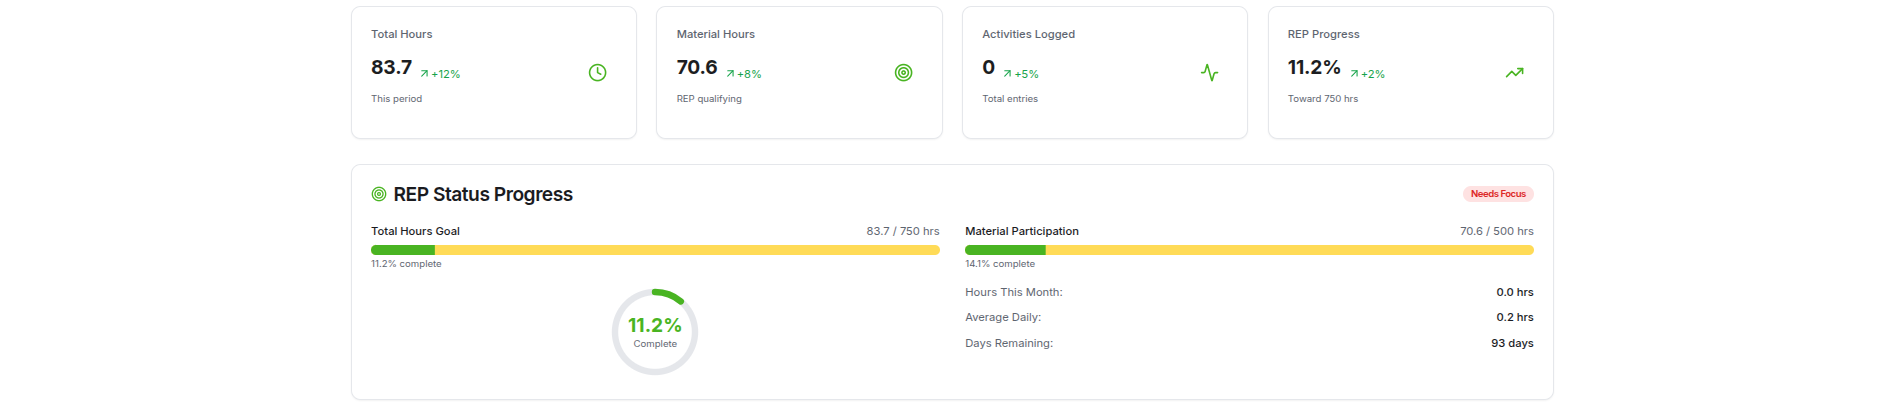Select the 0 Activities Logged value
Image resolution: width=1902 pixels, height=406 pixels.
[988, 67]
